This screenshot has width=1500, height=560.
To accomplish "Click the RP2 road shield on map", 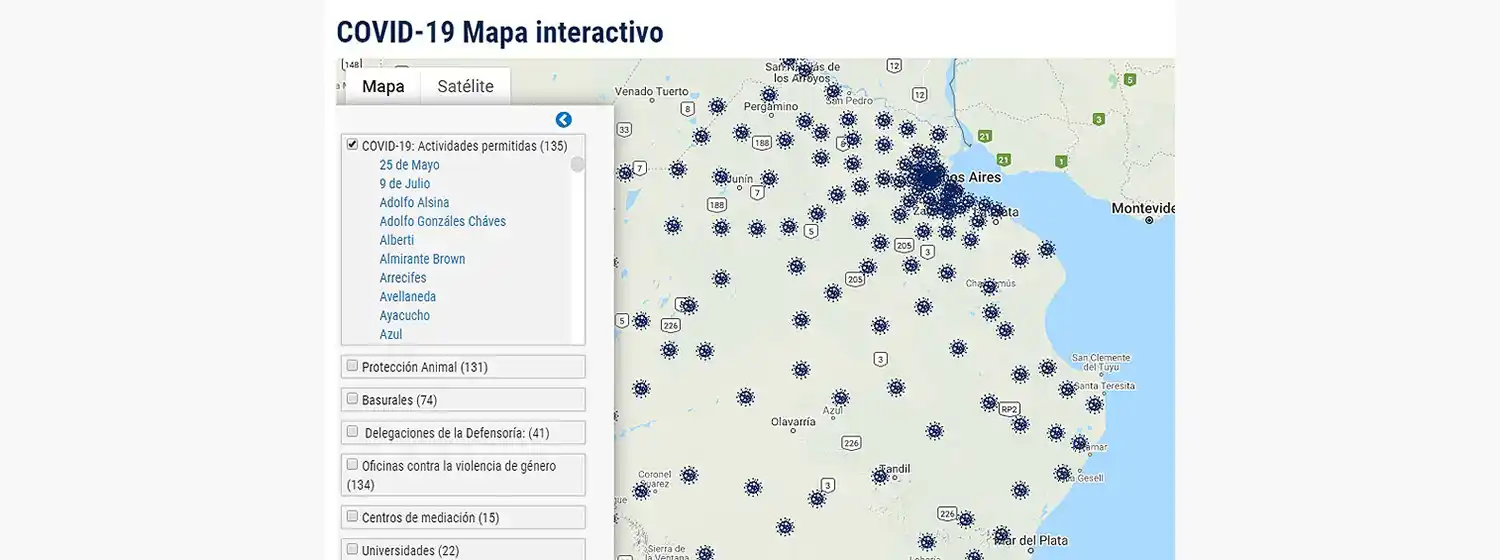I will tap(1009, 409).
